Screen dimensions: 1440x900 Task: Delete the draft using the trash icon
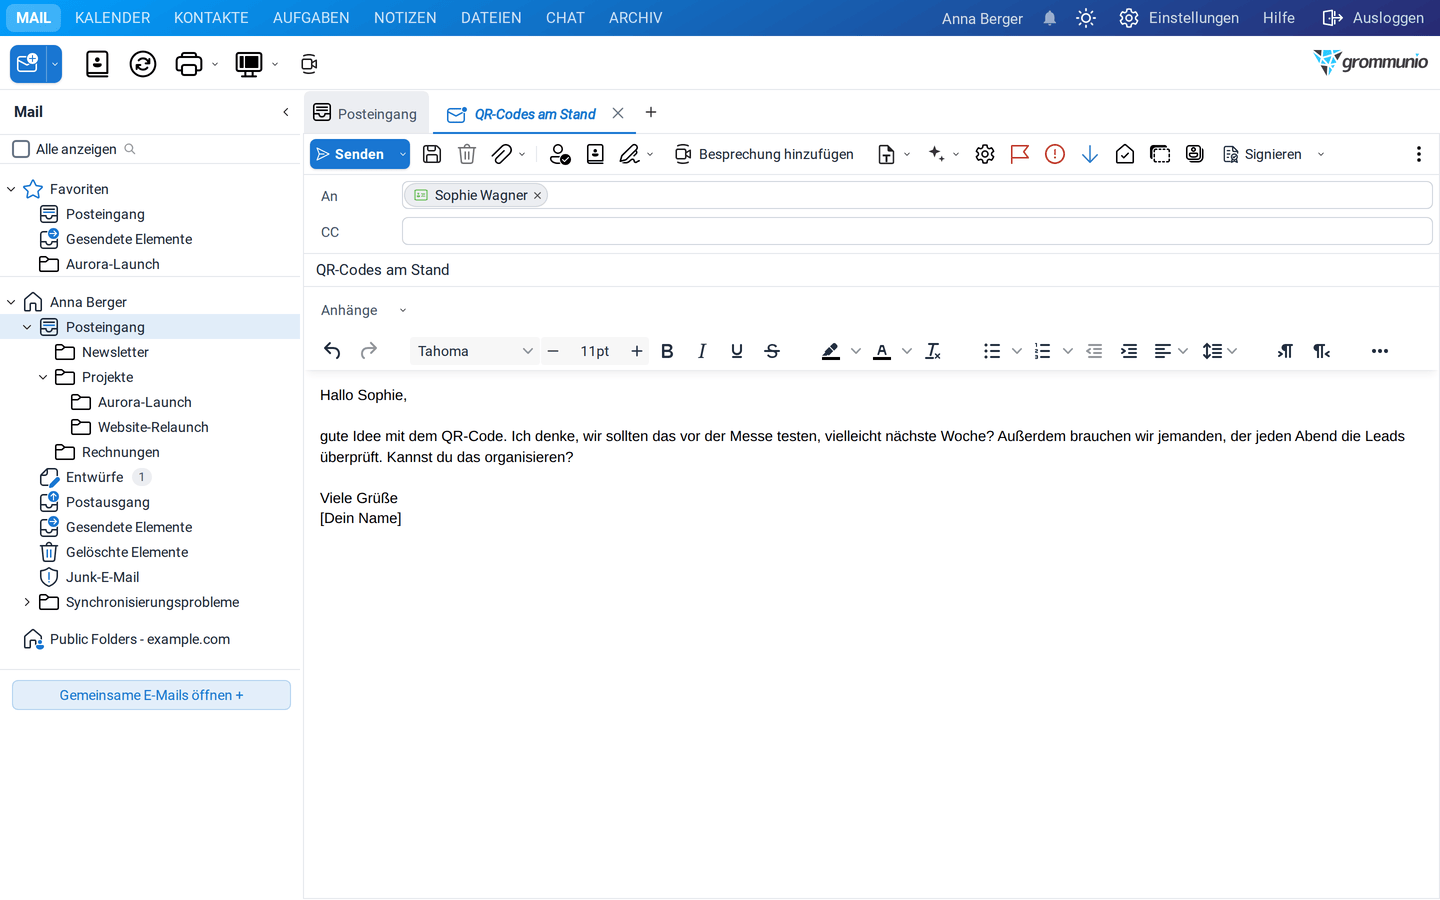click(x=467, y=154)
